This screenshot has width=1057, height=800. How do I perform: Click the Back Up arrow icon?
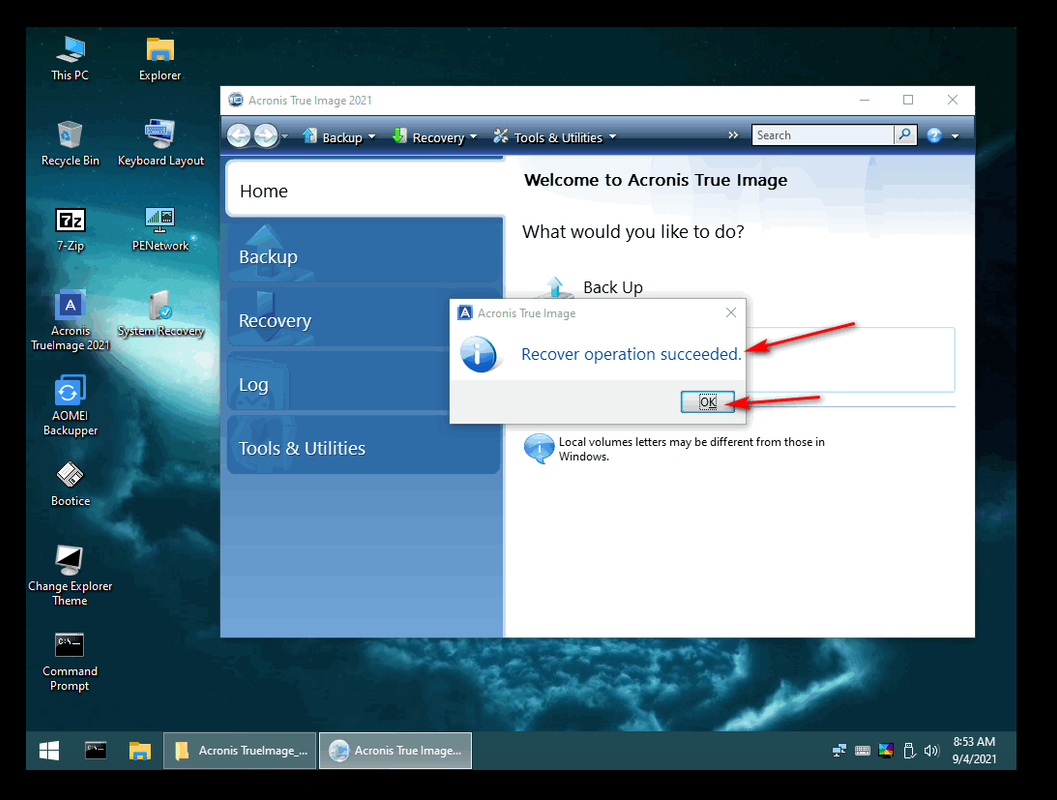click(x=555, y=287)
